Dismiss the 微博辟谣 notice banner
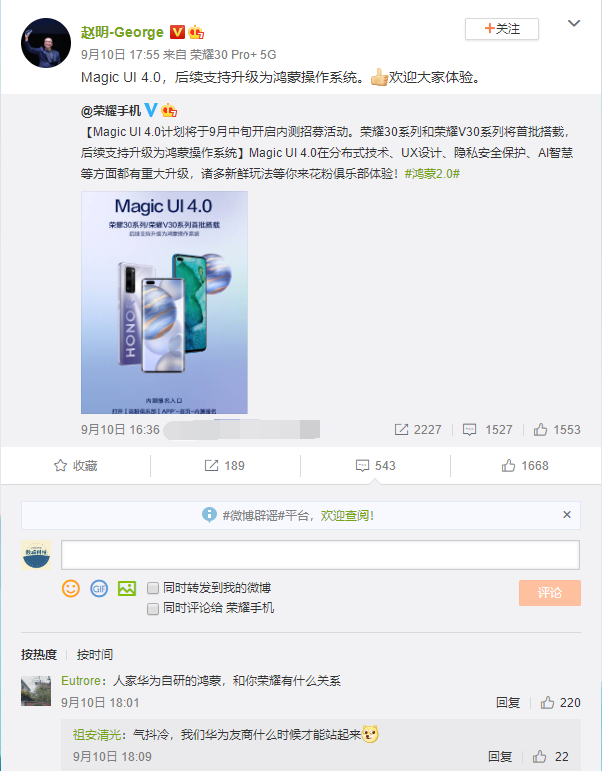 click(567, 515)
